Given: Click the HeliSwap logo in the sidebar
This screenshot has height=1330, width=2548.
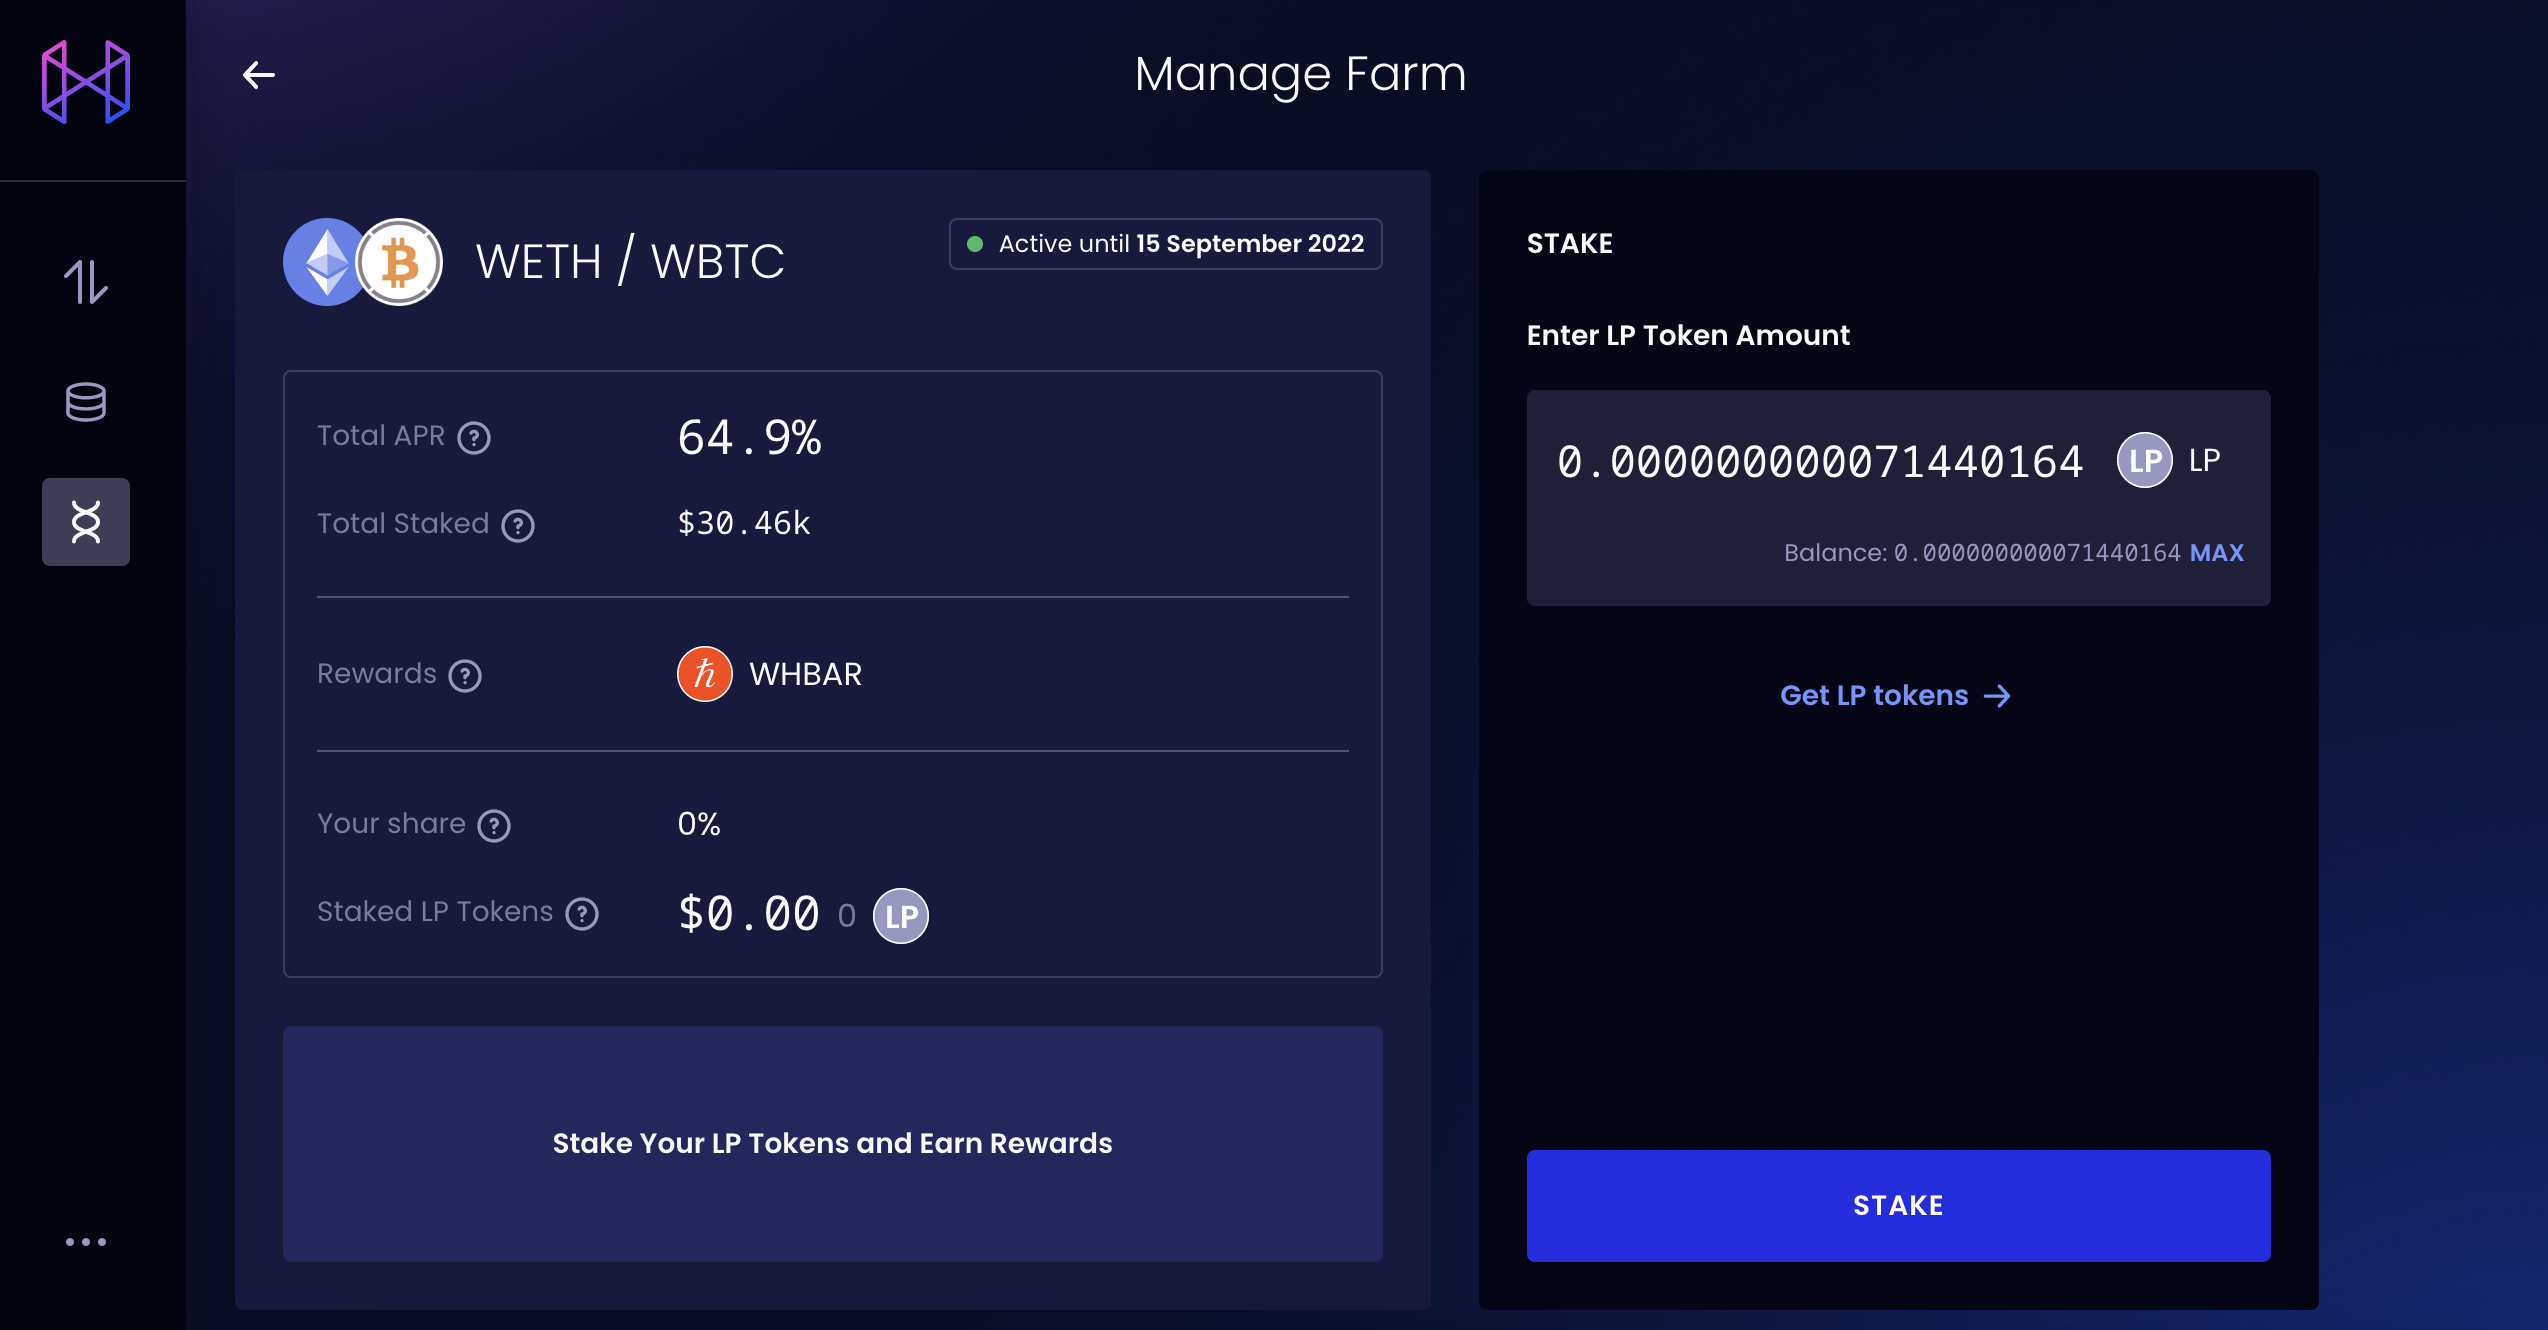Looking at the screenshot, I should 86,82.
